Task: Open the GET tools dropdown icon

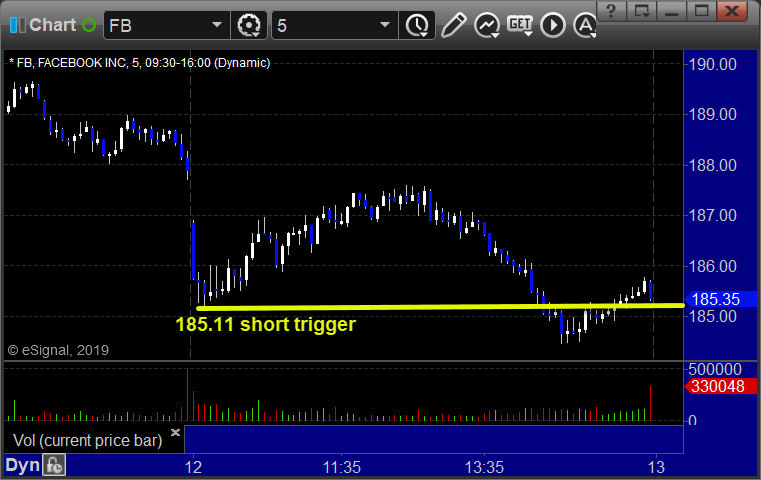Action: pos(520,25)
